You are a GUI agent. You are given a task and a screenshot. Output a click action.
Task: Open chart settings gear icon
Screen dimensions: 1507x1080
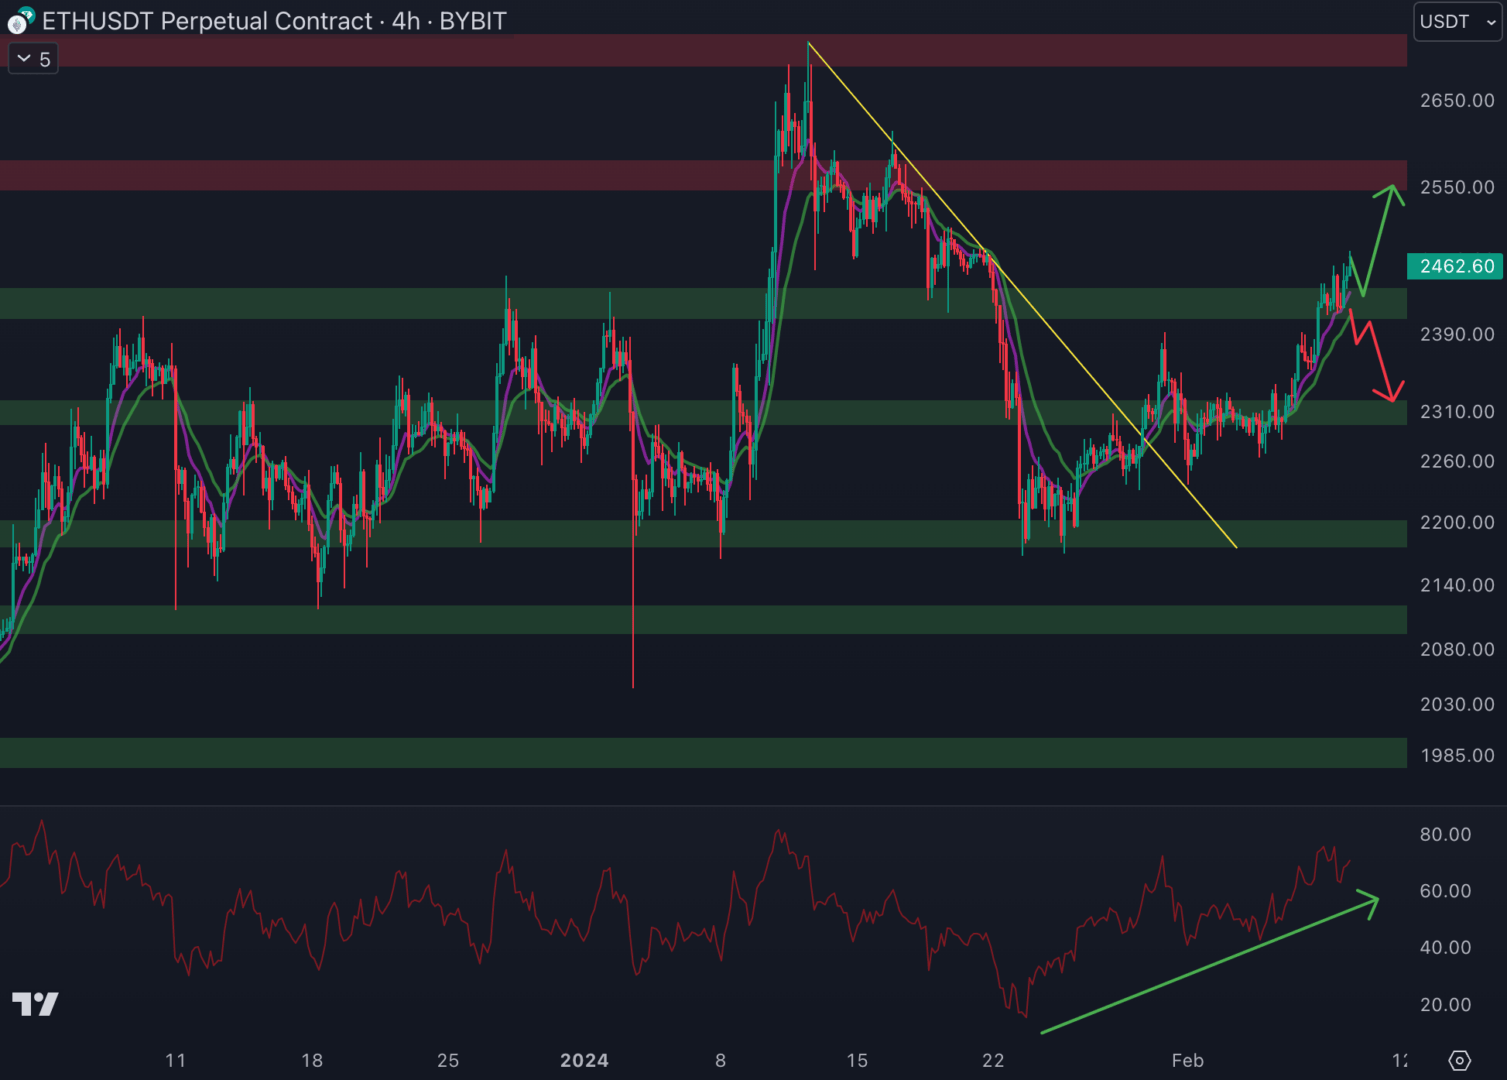click(x=1459, y=1060)
